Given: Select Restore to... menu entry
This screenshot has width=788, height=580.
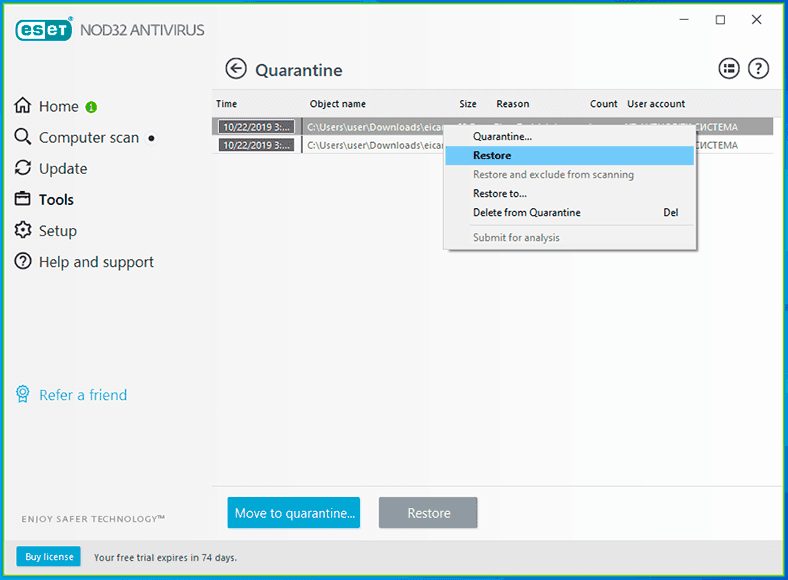Looking at the screenshot, I should (x=569, y=194).
